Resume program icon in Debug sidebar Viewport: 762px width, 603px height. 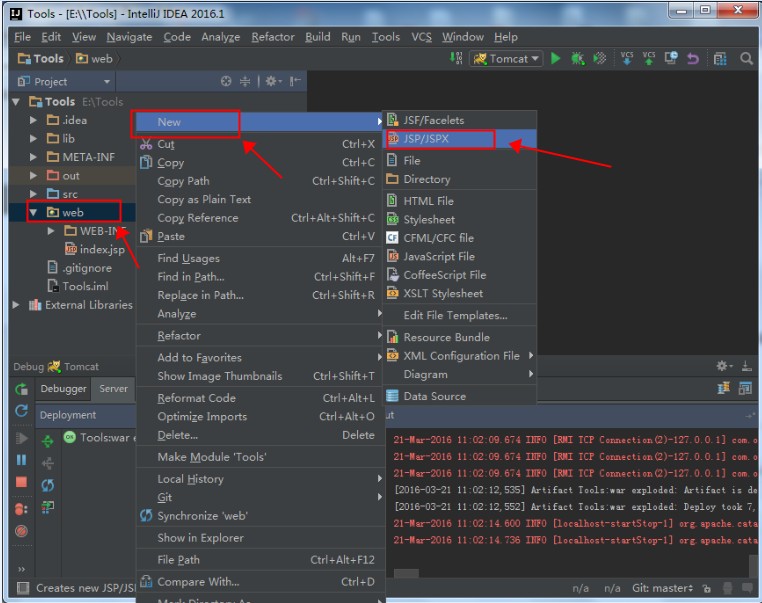point(21,438)
